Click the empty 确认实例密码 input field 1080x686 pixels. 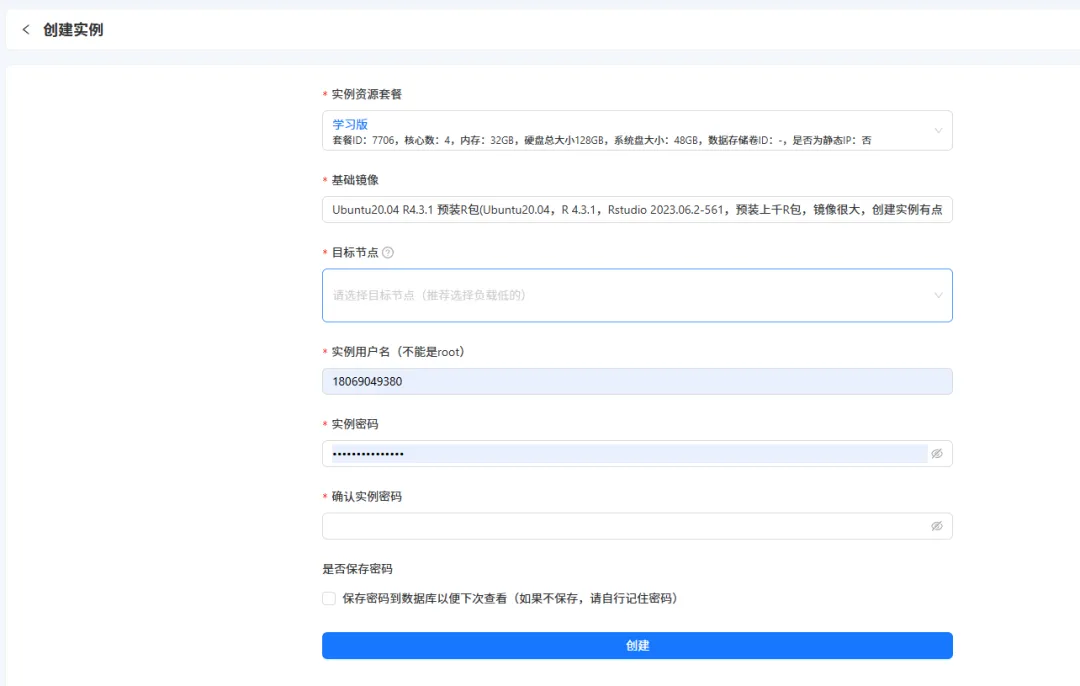pos(625,526)
